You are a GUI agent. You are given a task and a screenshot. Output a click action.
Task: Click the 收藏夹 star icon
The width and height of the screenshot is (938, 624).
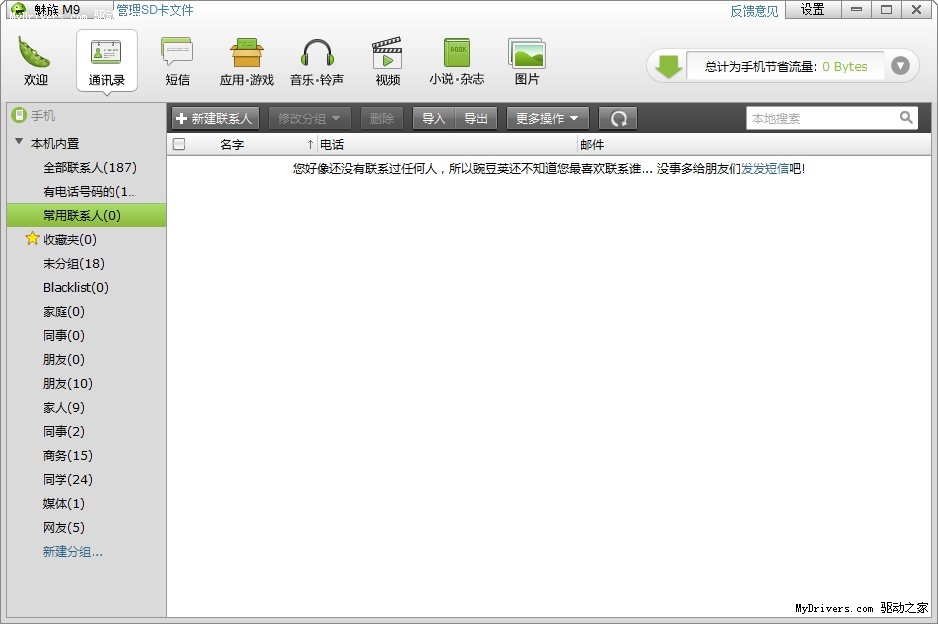(32, 239)
